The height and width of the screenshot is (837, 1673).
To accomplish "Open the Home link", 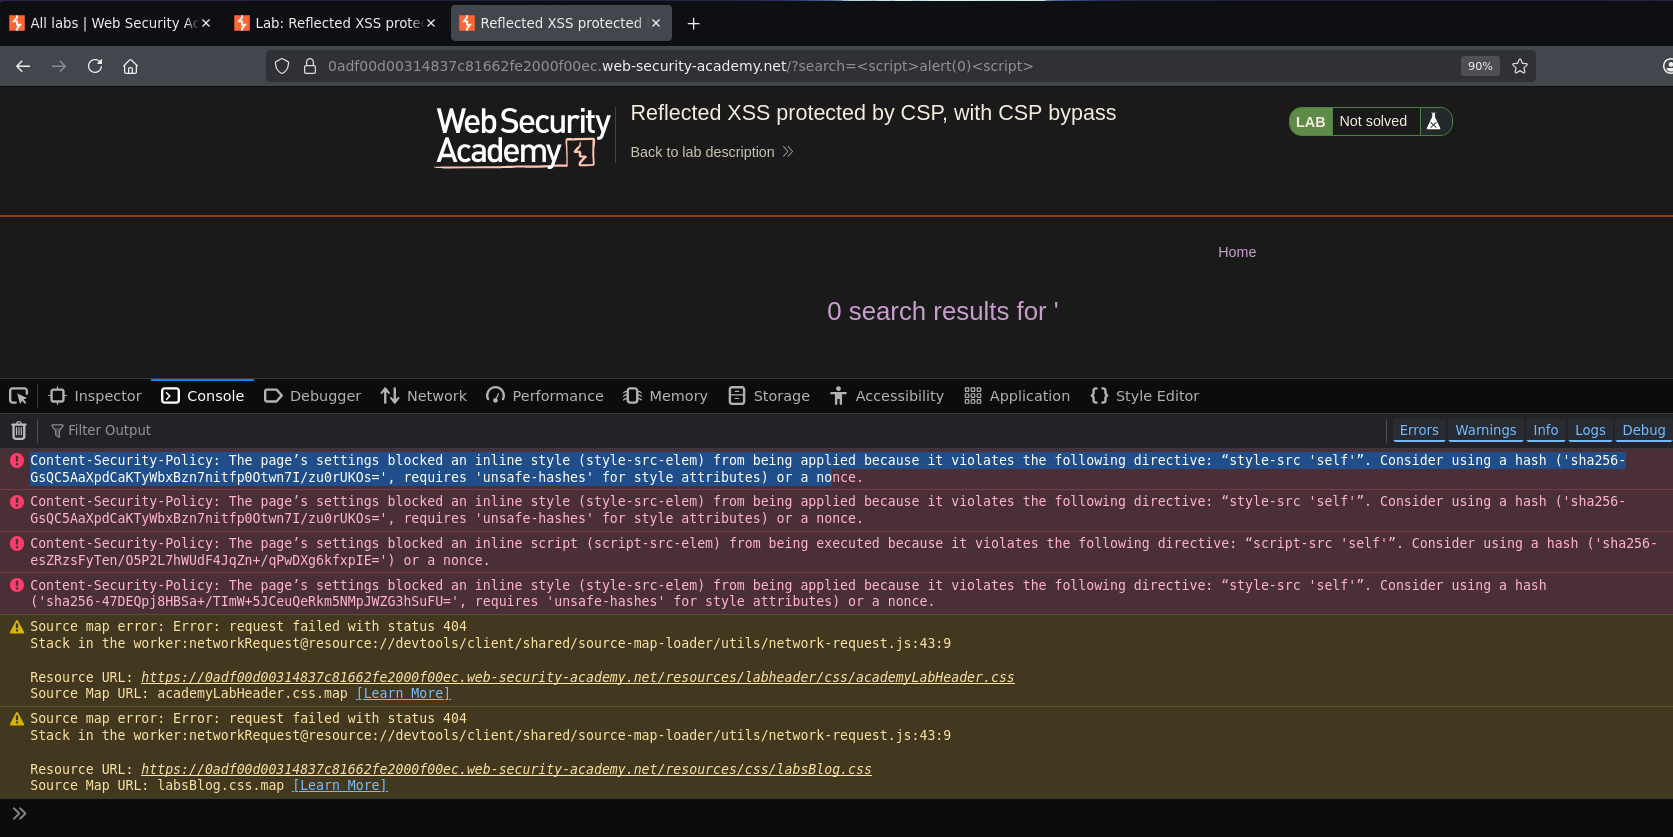I will pos(1237,252).
